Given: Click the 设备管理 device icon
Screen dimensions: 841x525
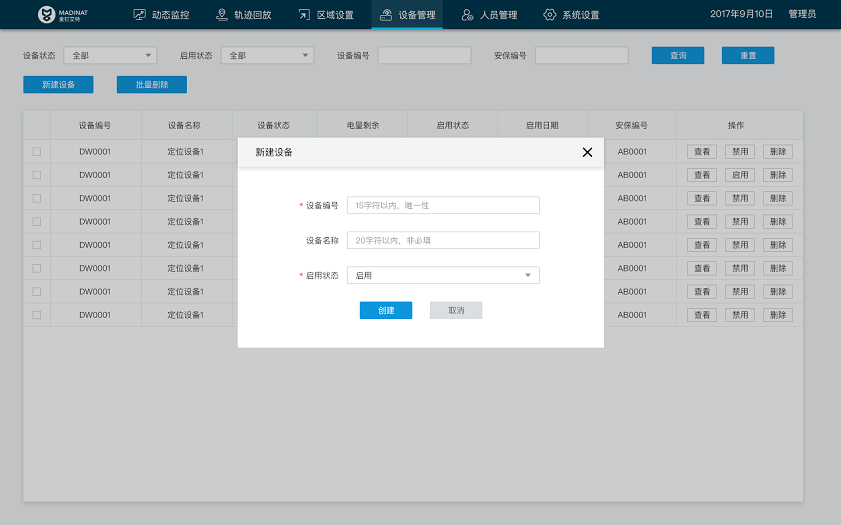Looking at the screenshot, I should (386, 15).
